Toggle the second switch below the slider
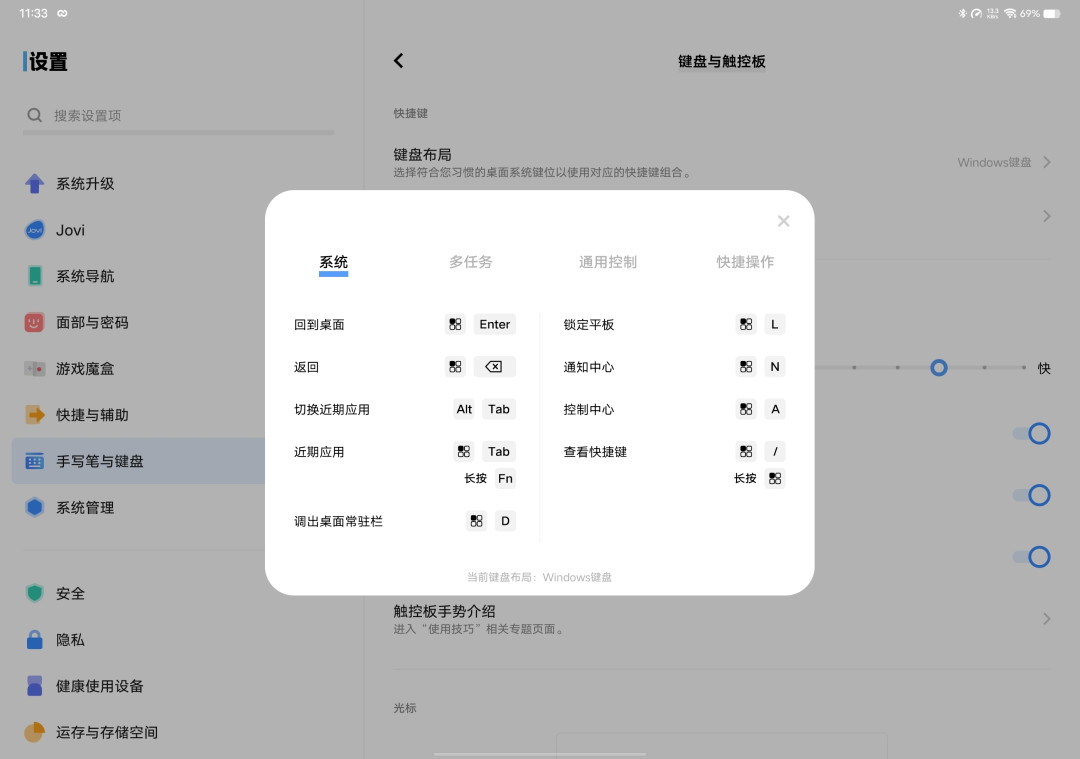The width and height of the screenshot is (1080, 759). (x=1032, y=495)
